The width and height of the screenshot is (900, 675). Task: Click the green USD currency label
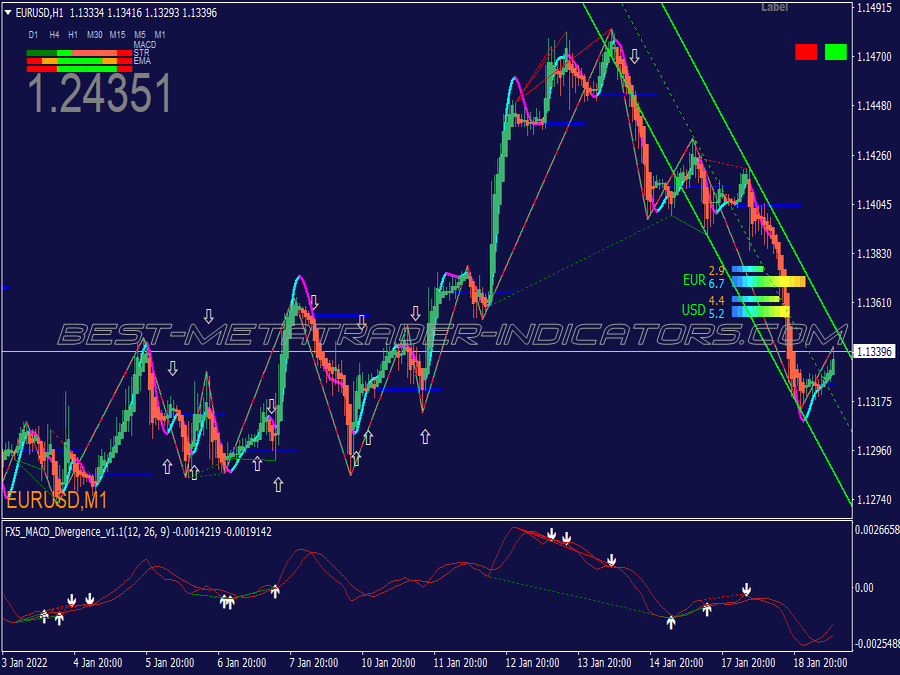[693, 310]
